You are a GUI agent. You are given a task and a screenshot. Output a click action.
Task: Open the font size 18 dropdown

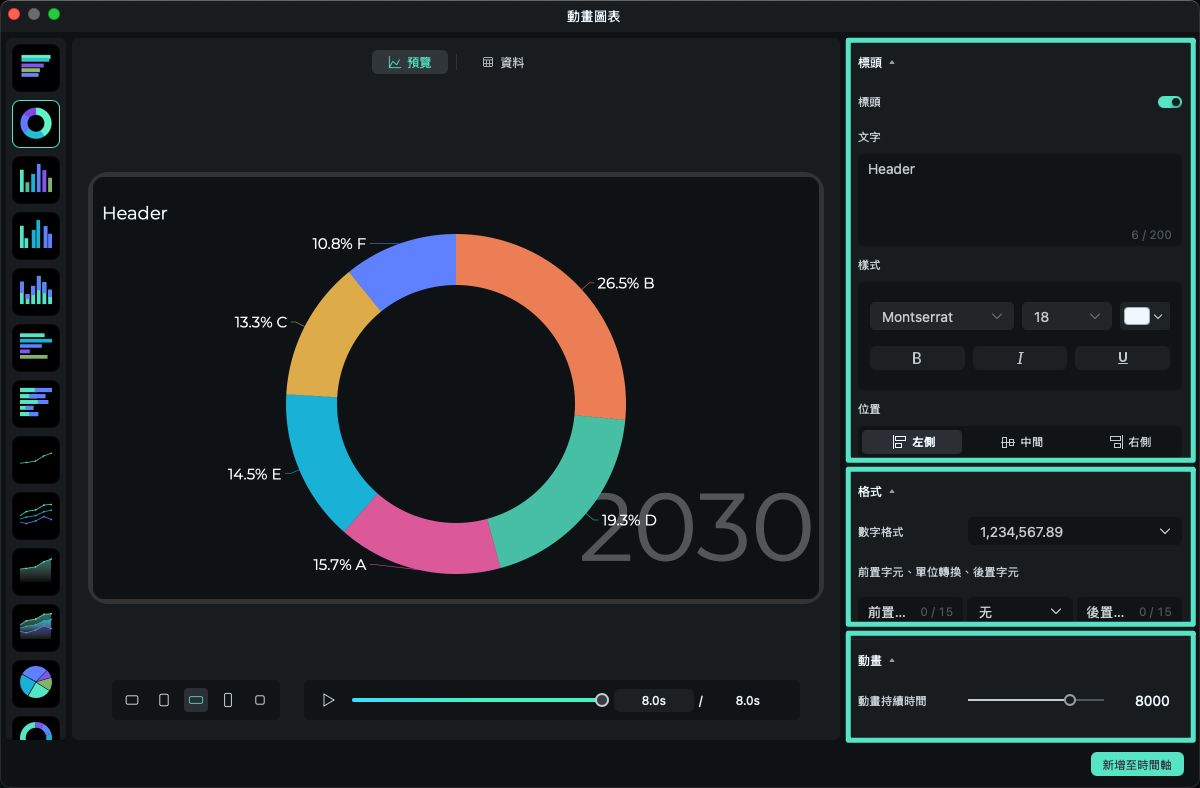(1066, 316)
